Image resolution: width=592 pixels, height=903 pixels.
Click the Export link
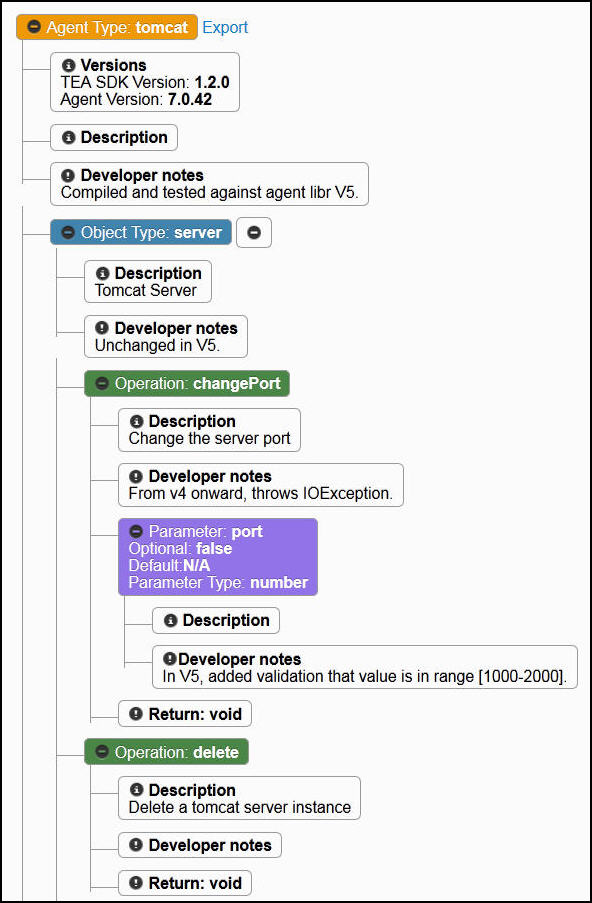225,27
